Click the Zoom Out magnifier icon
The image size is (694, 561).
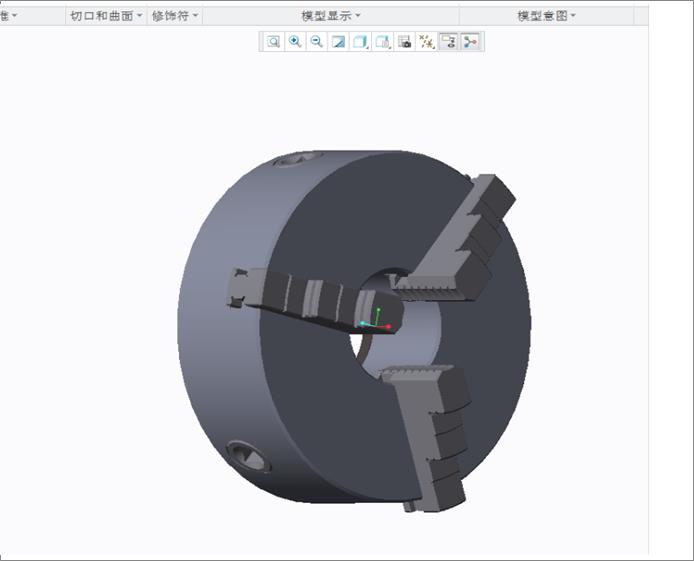pos(316,42)
